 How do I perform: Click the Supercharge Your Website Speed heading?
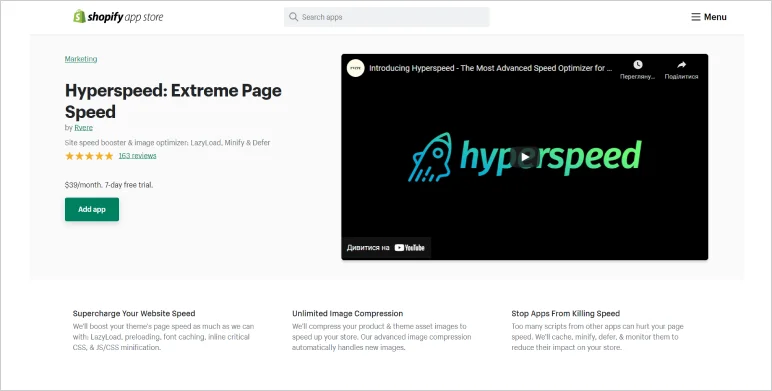pyautogui.click(x=134, y=313)
